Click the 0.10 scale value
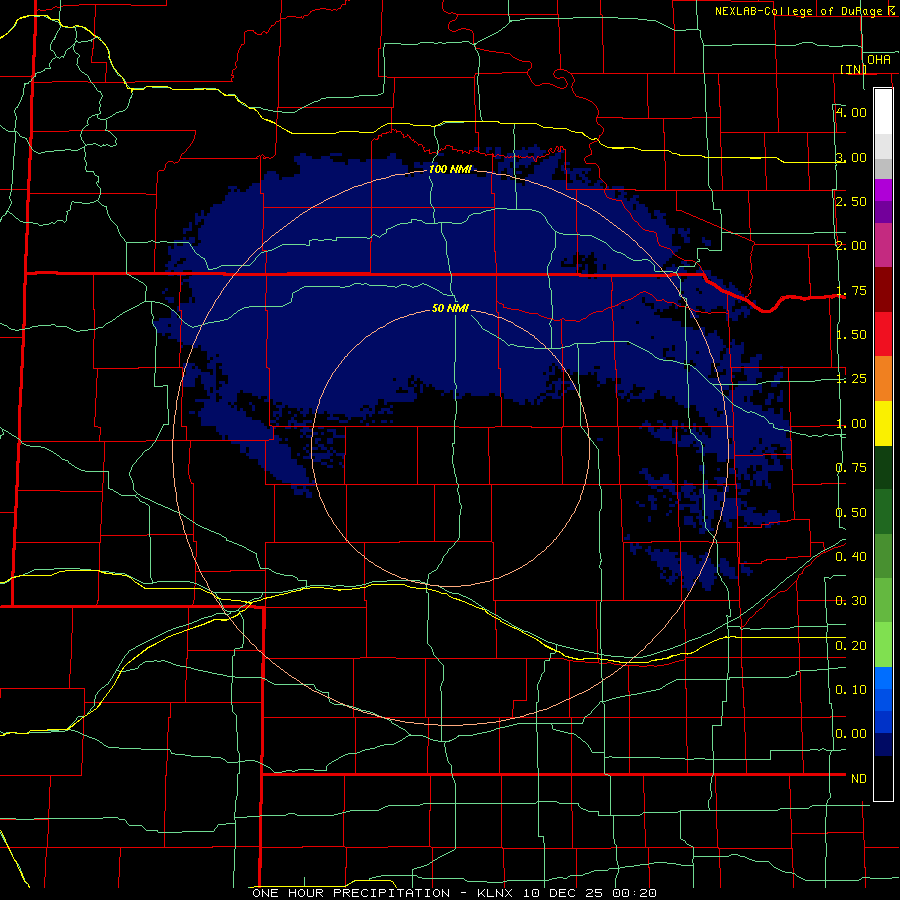 [x=851, y=689]
